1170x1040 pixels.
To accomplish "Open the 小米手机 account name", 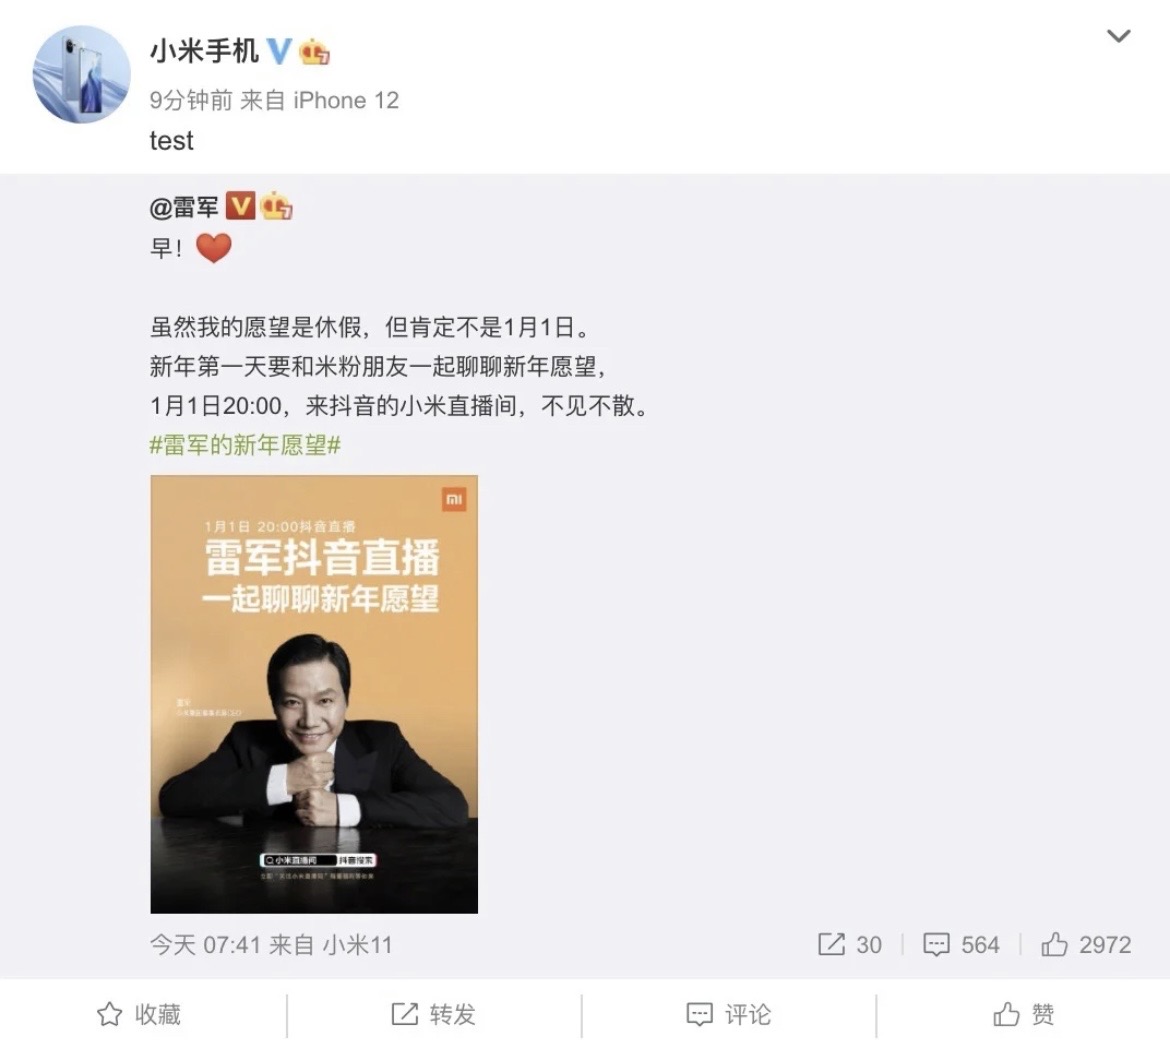I will [204, 51].
